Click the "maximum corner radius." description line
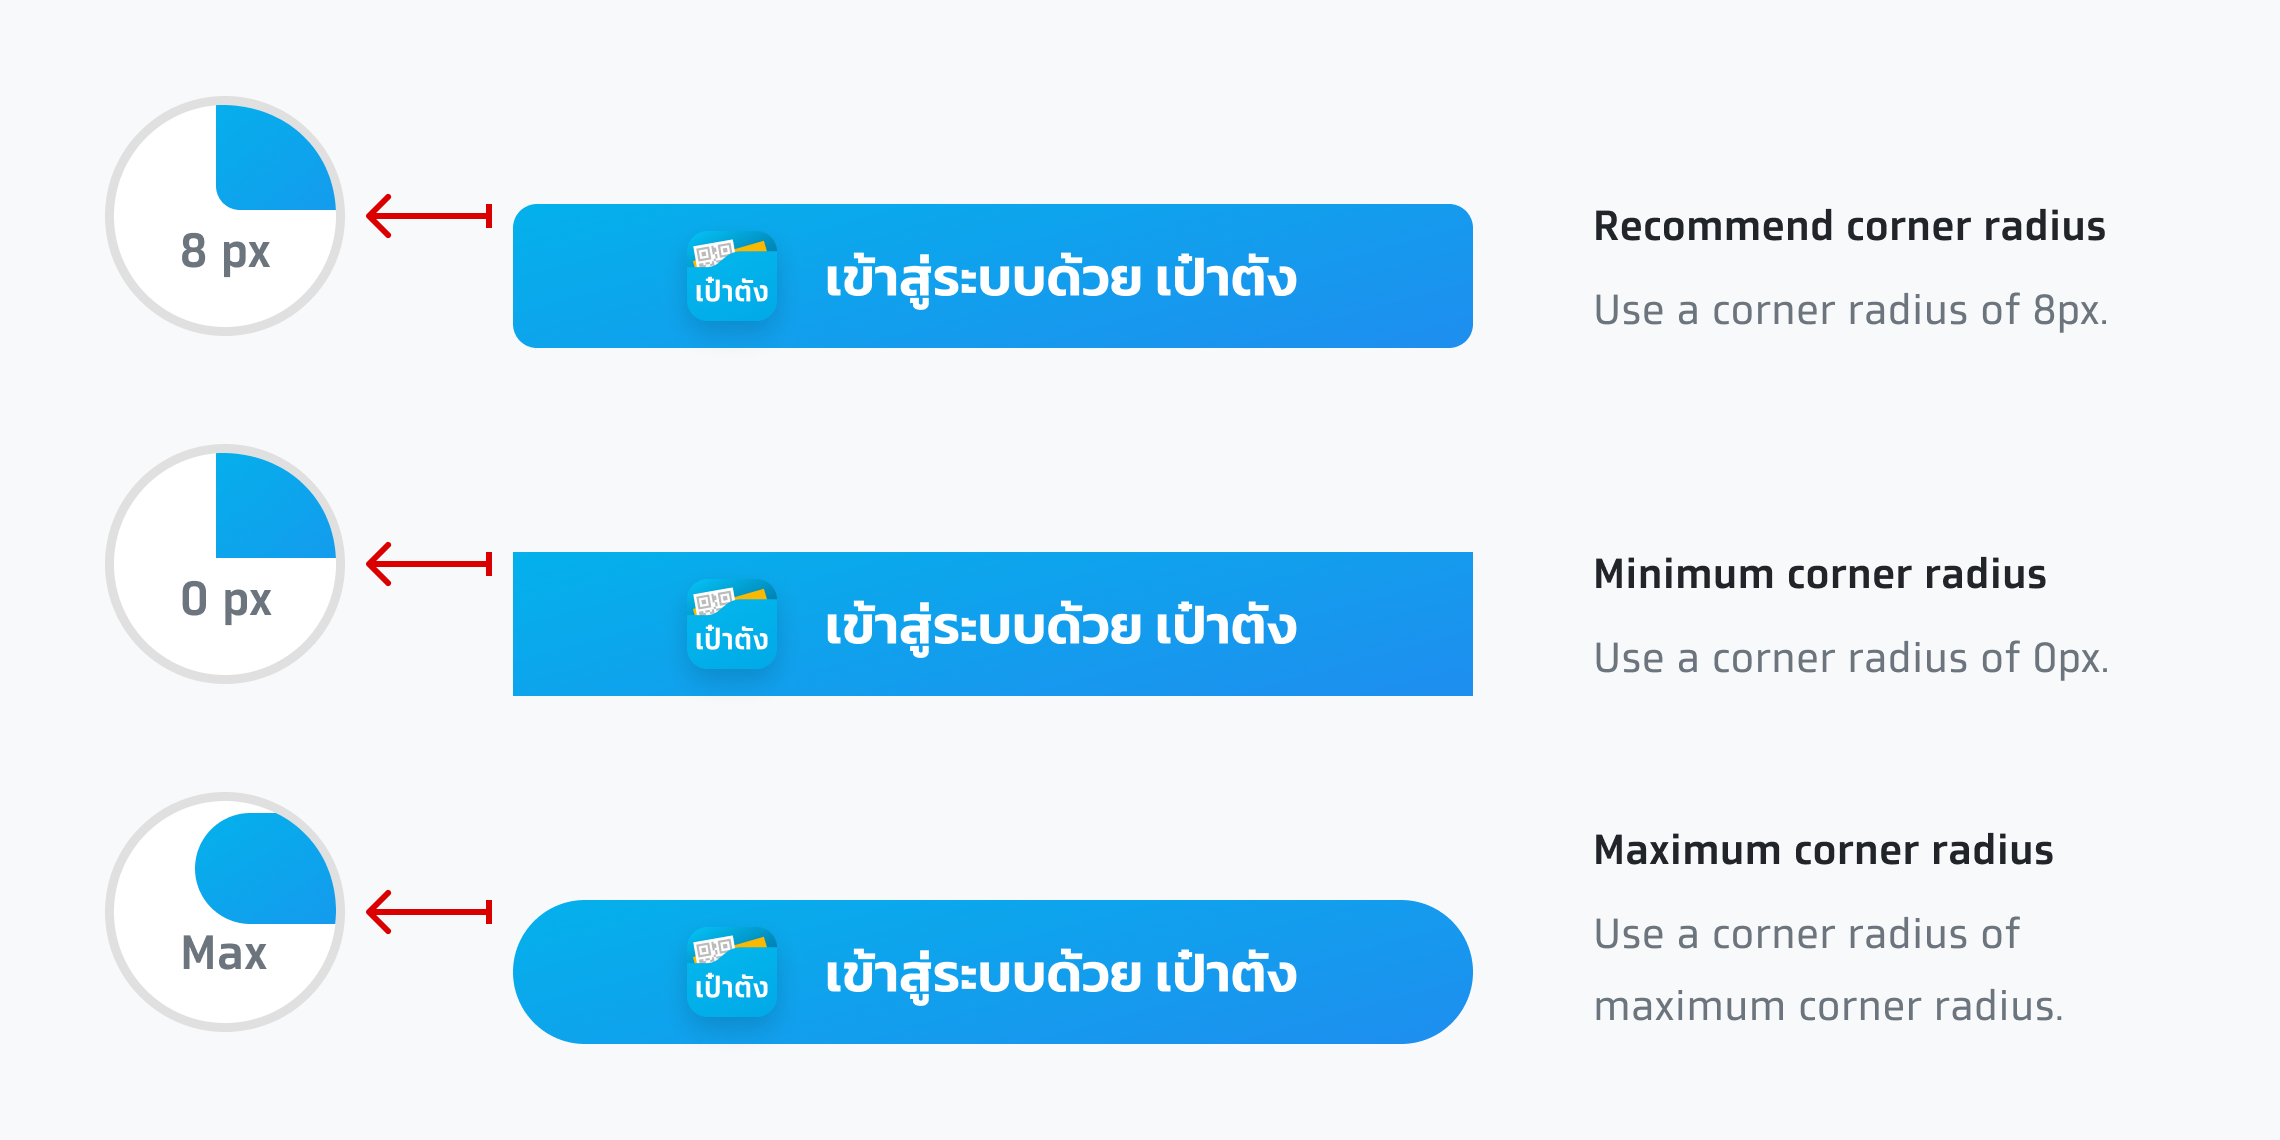 1828,1006
